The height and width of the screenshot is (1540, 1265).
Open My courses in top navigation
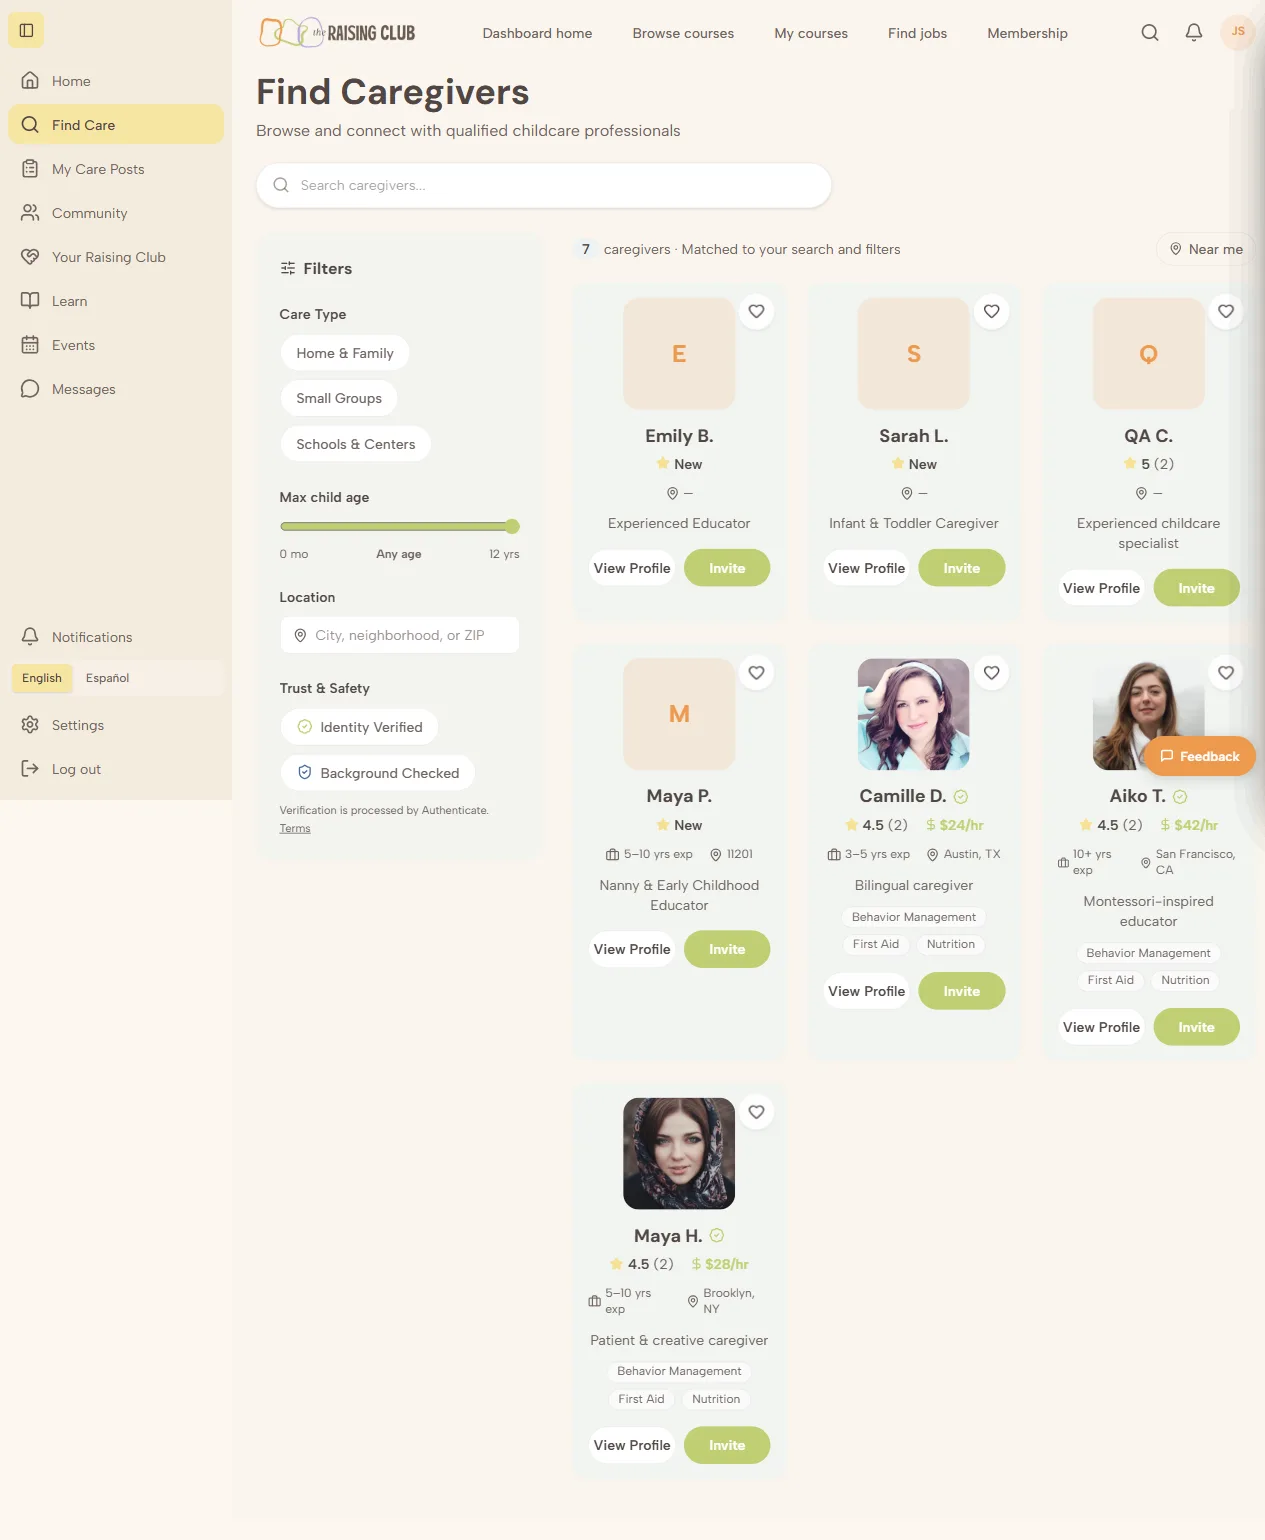811,33
